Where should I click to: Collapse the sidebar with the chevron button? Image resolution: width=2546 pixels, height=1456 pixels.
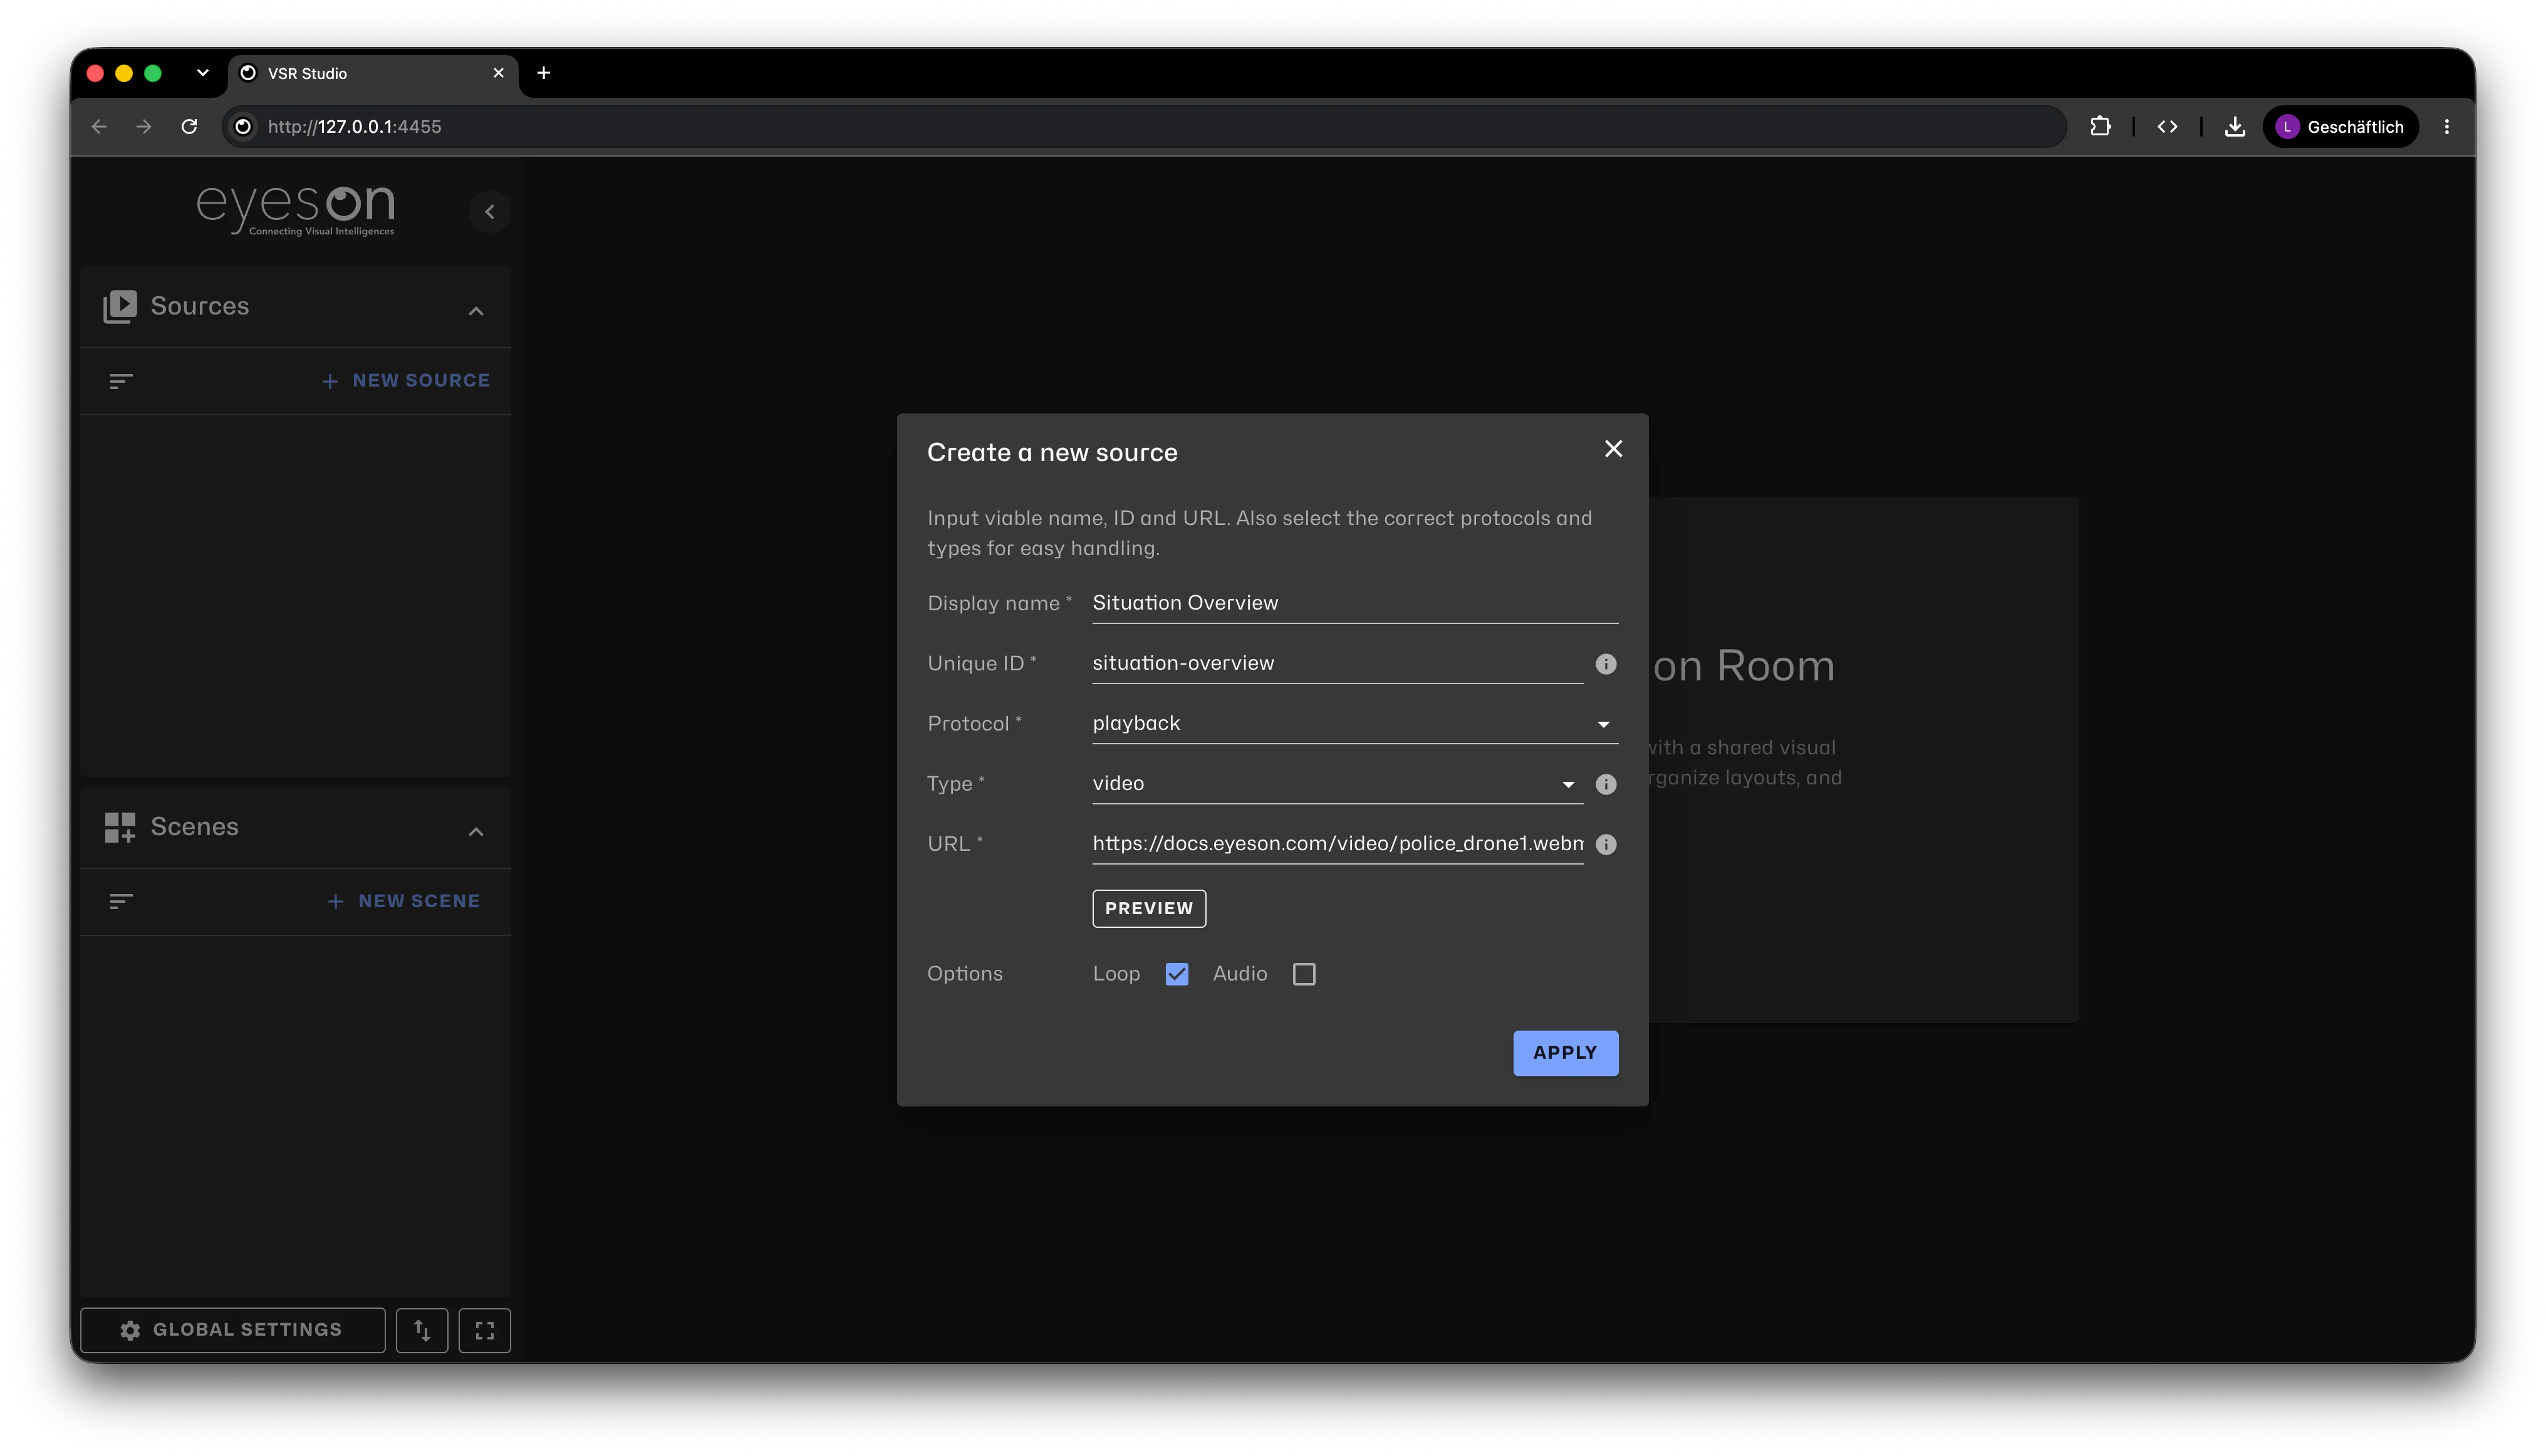(489, 212)
